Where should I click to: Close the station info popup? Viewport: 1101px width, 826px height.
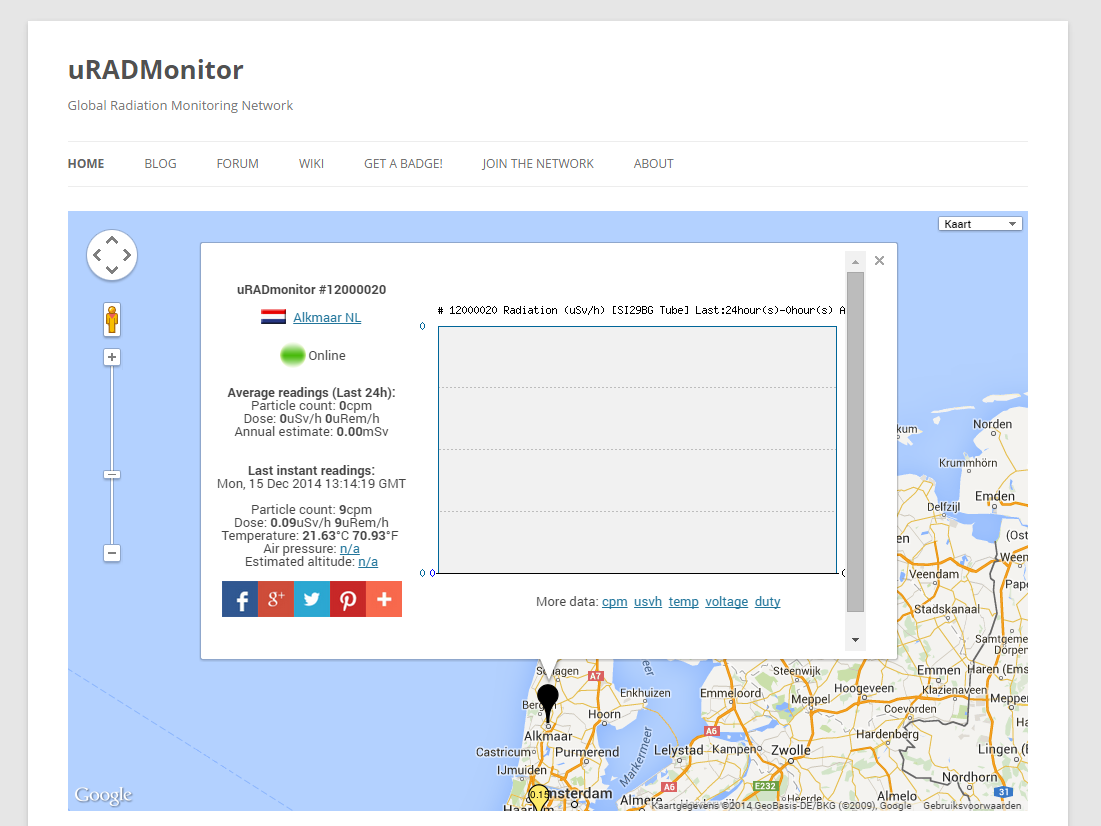[879, 261]
